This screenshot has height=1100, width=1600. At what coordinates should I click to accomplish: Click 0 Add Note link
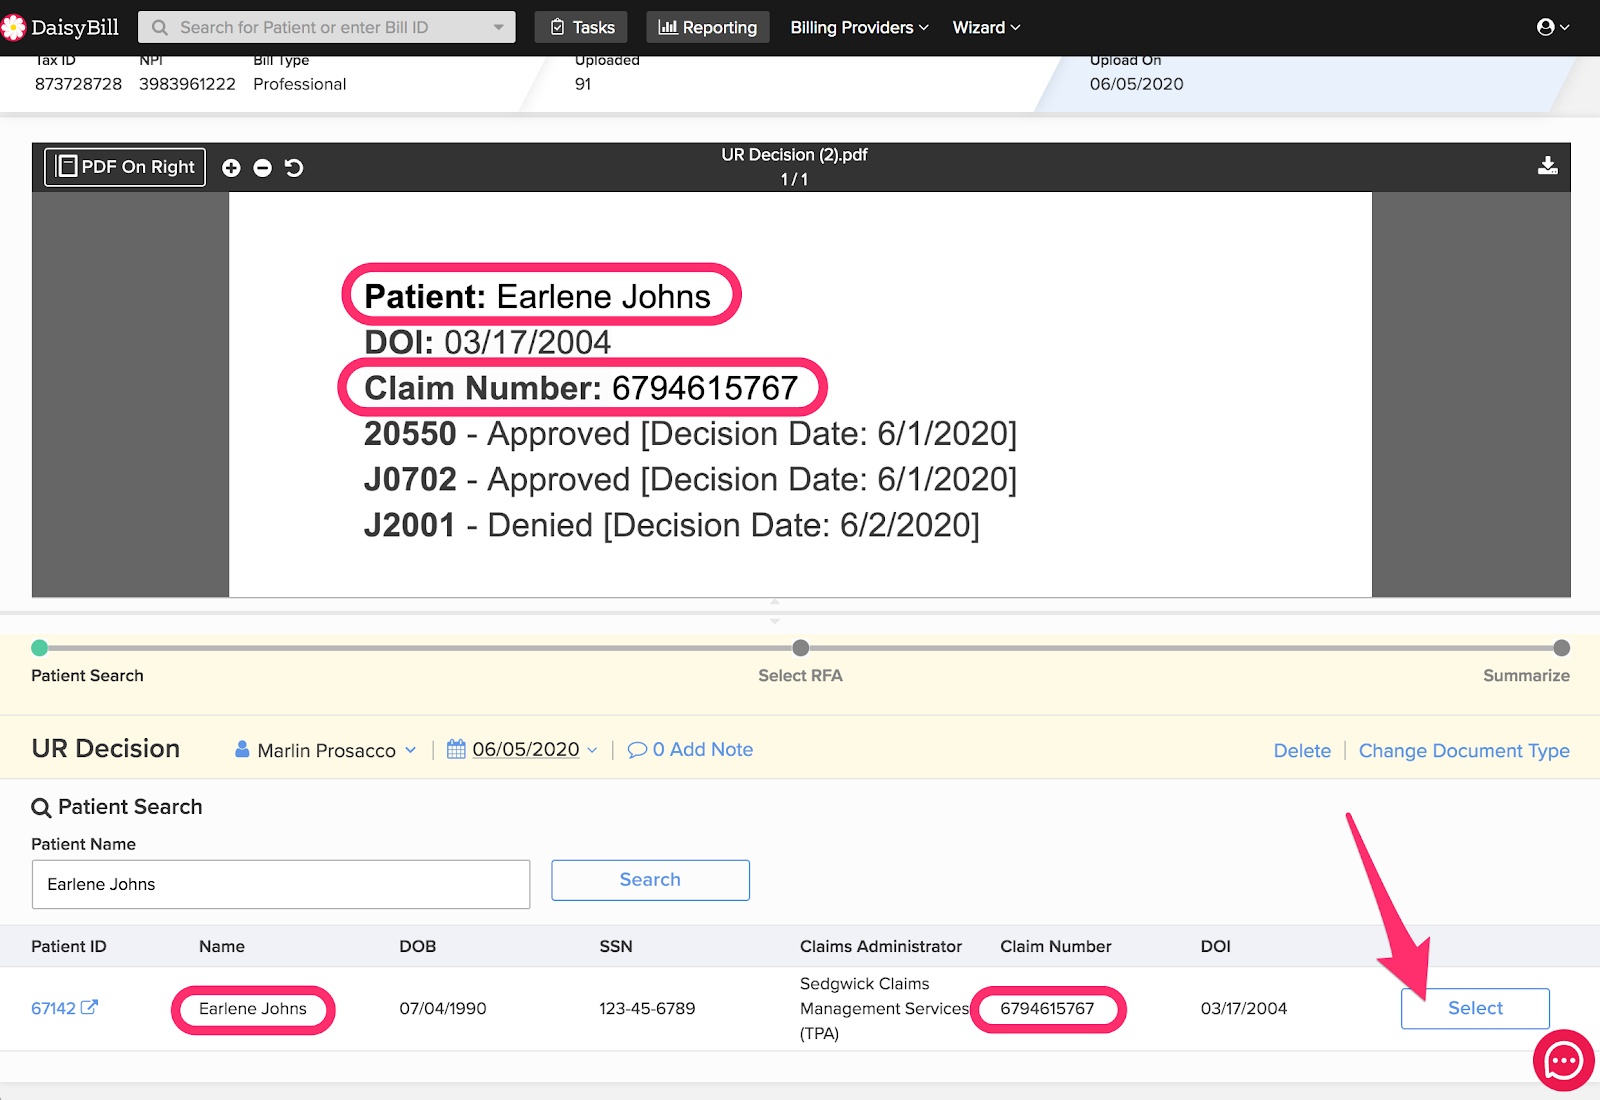690,749
